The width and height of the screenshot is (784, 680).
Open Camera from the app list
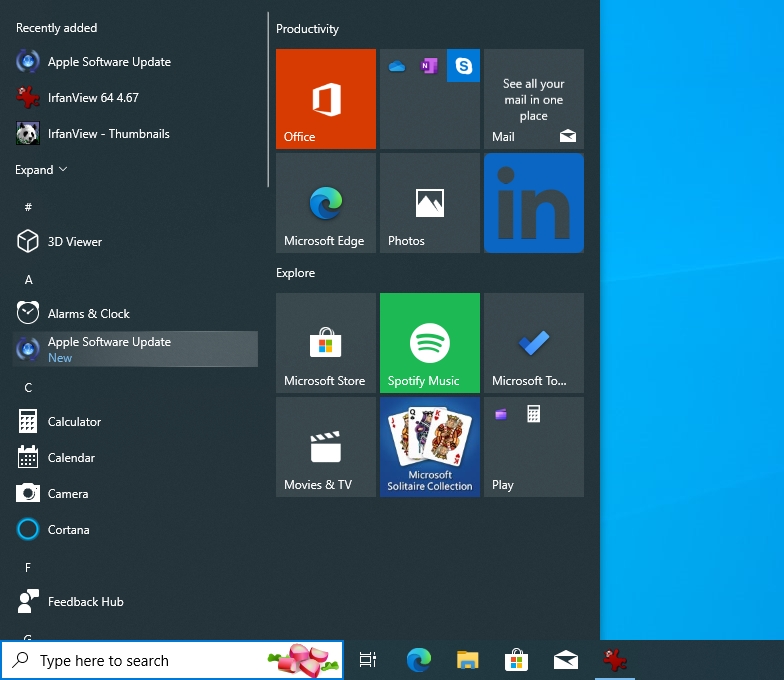135,494
